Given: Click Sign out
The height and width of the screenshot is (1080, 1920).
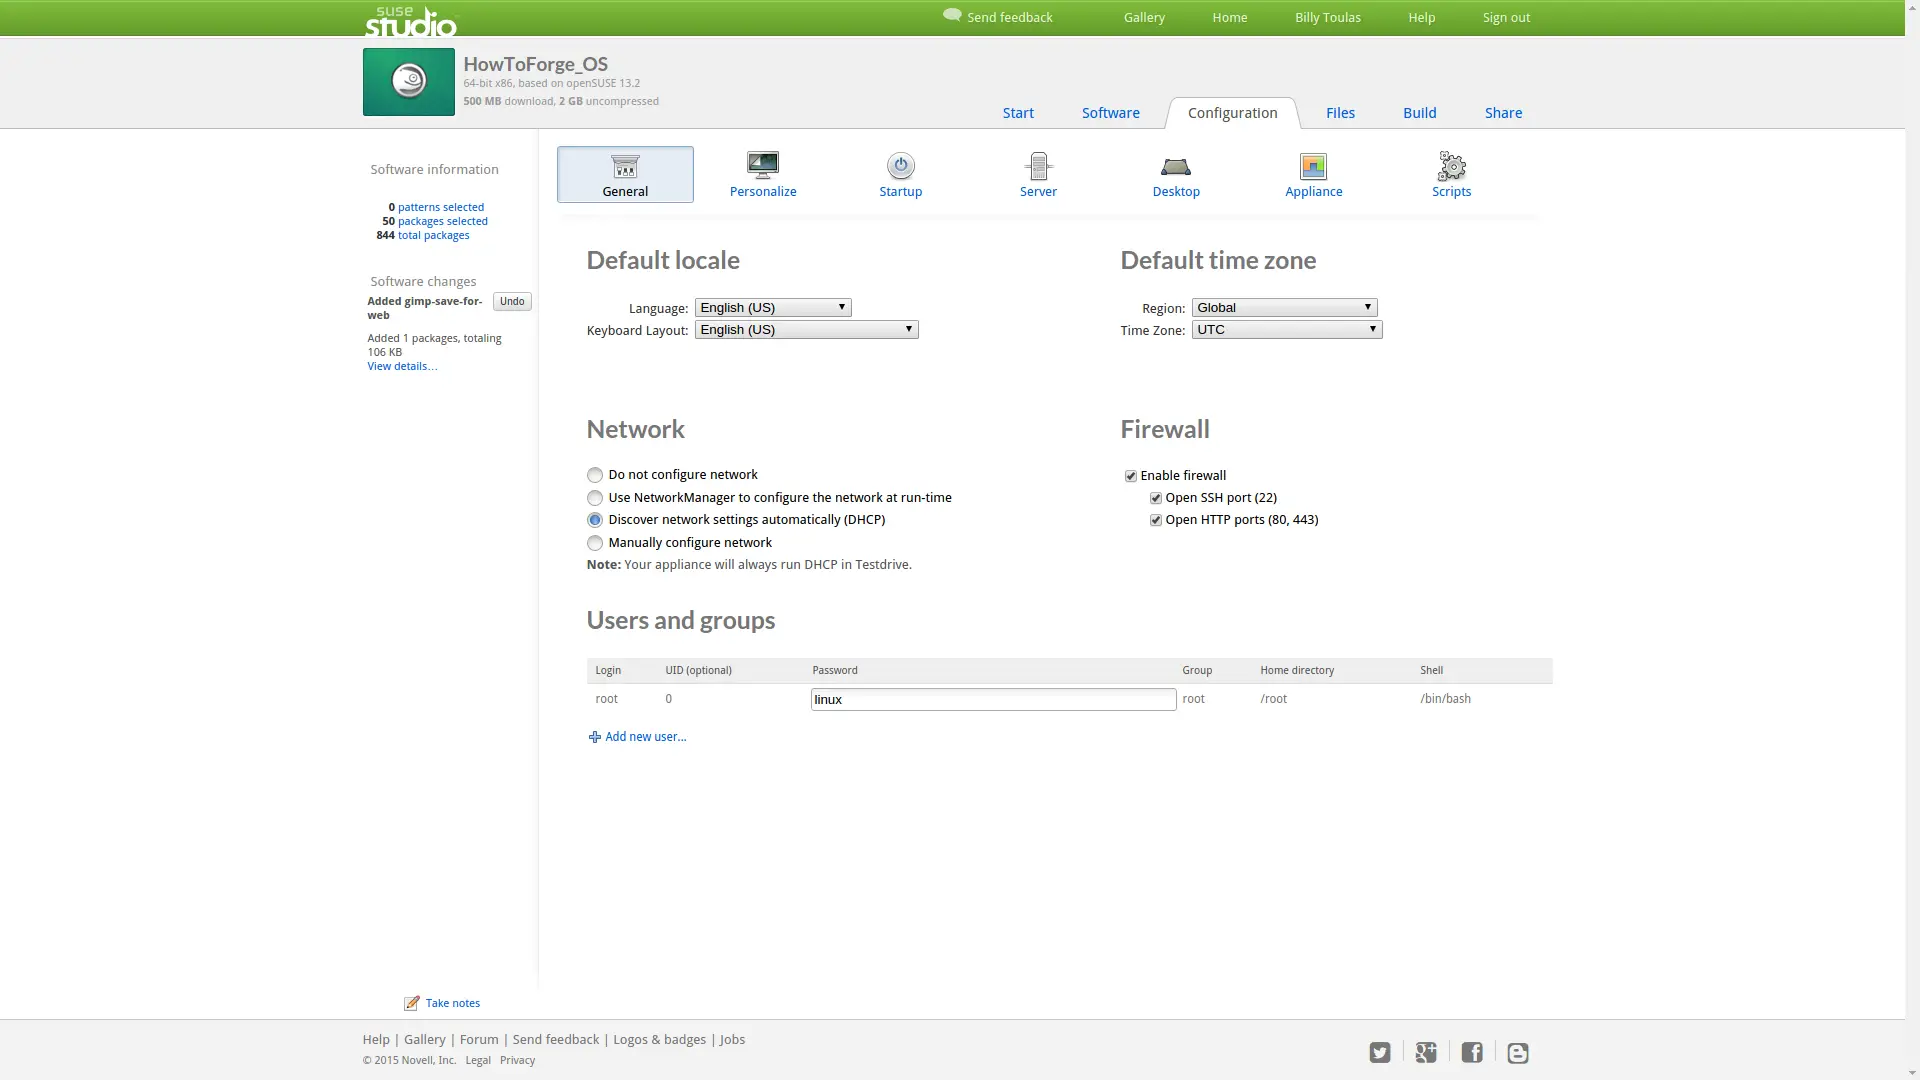Looking at the screenshot, I should tap(1507, 17).
